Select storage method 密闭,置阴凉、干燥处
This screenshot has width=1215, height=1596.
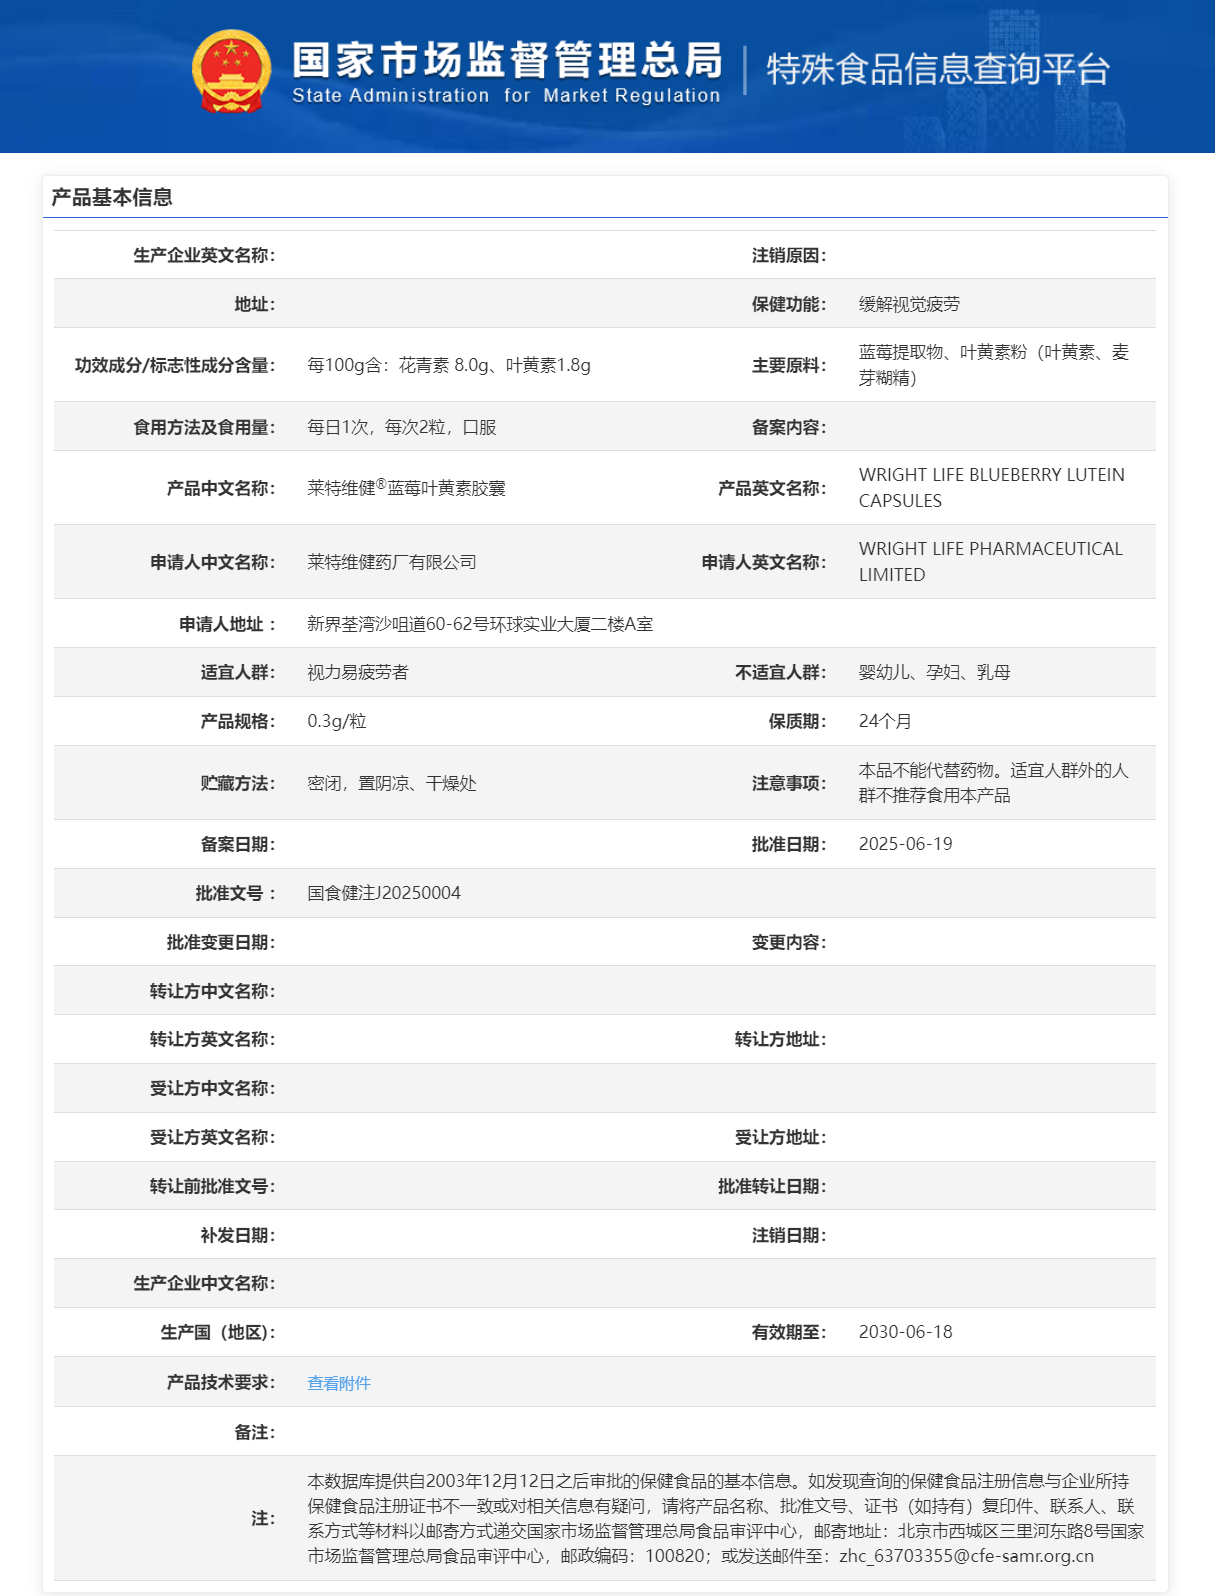[x=392, y=783]
